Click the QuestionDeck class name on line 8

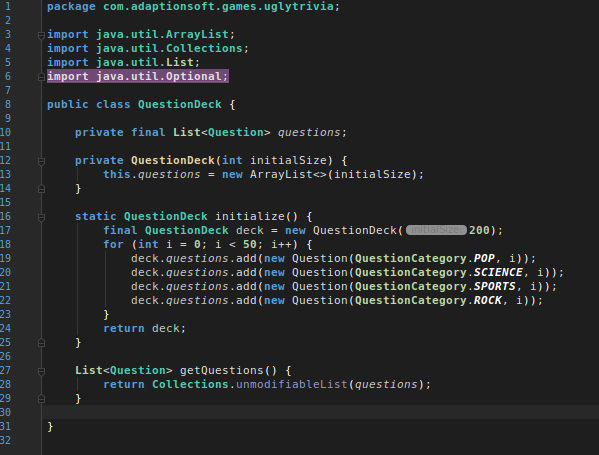180,104
